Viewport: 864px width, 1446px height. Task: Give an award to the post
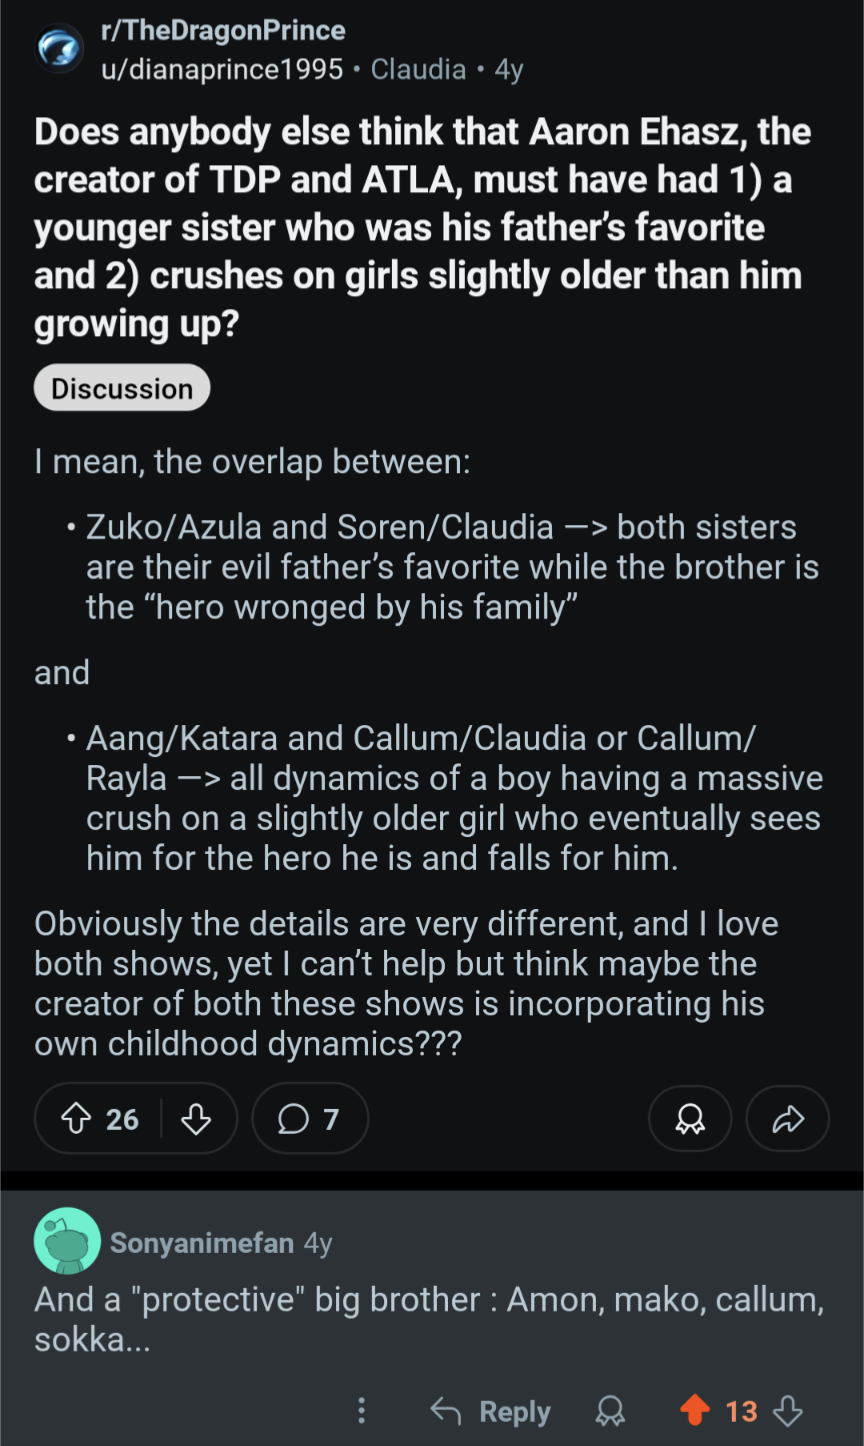point(689,1119)
